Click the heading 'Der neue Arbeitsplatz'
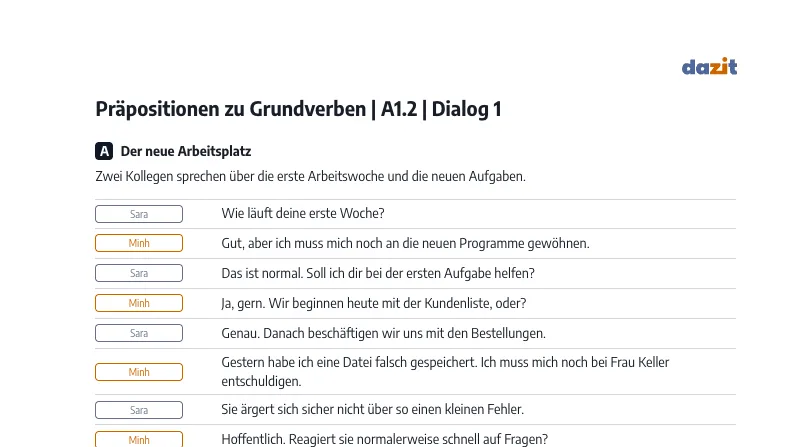 (186, 151)
